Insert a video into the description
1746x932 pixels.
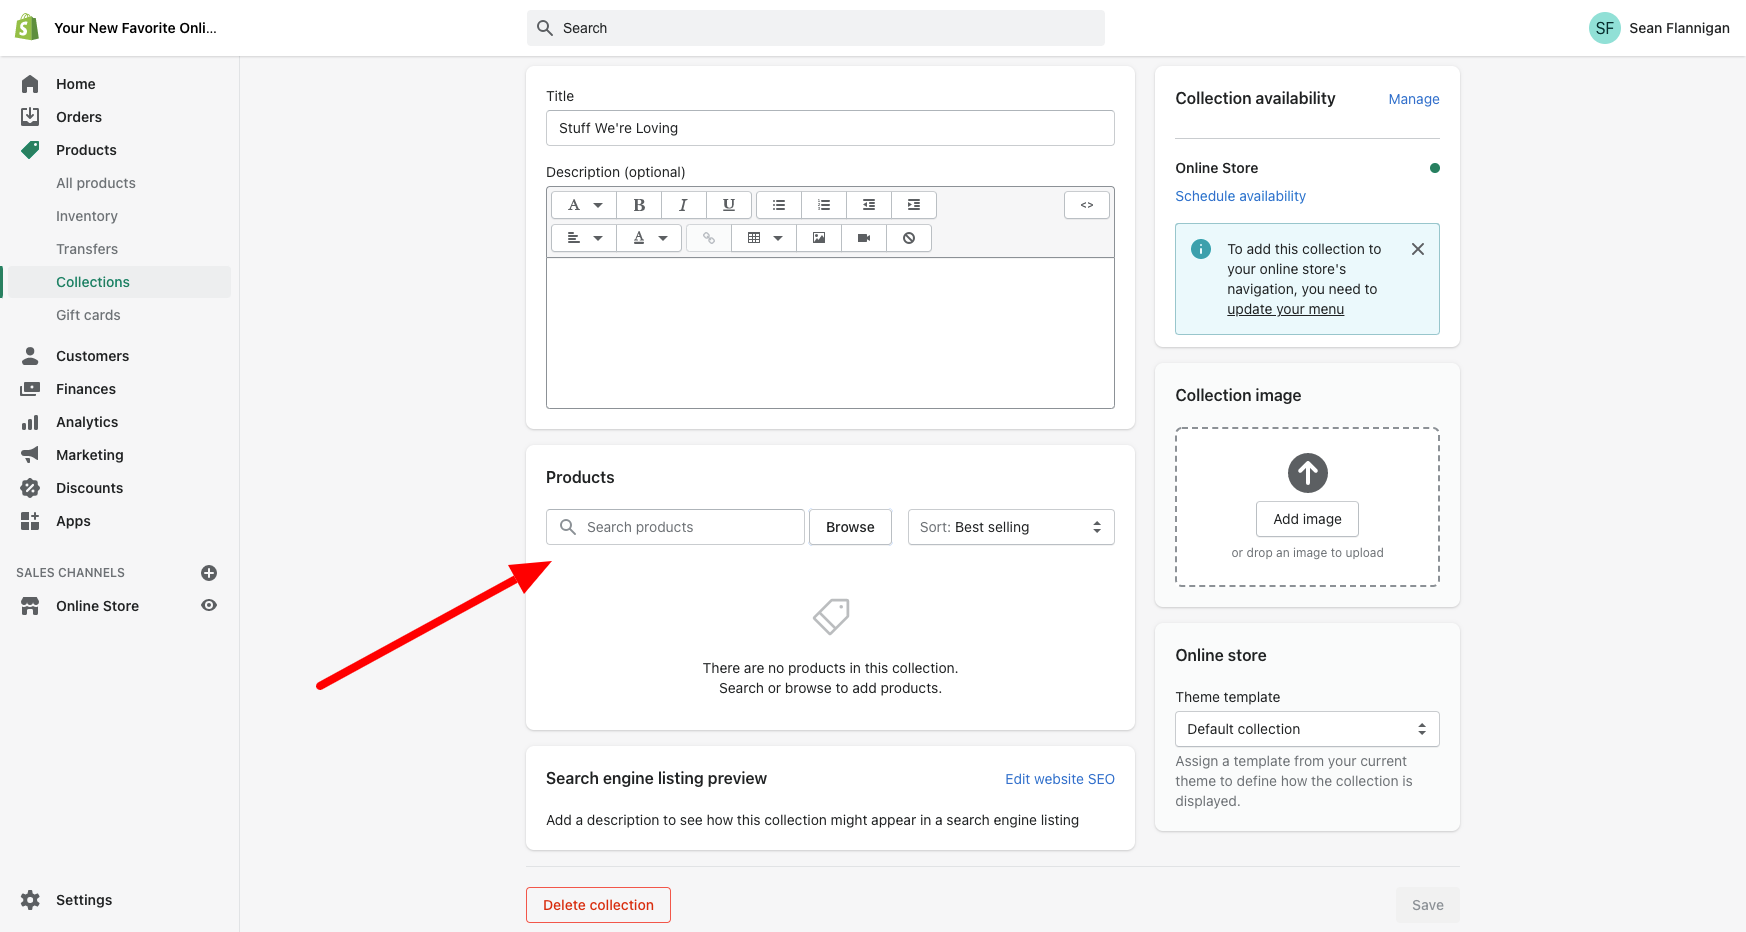click(863, 238)
